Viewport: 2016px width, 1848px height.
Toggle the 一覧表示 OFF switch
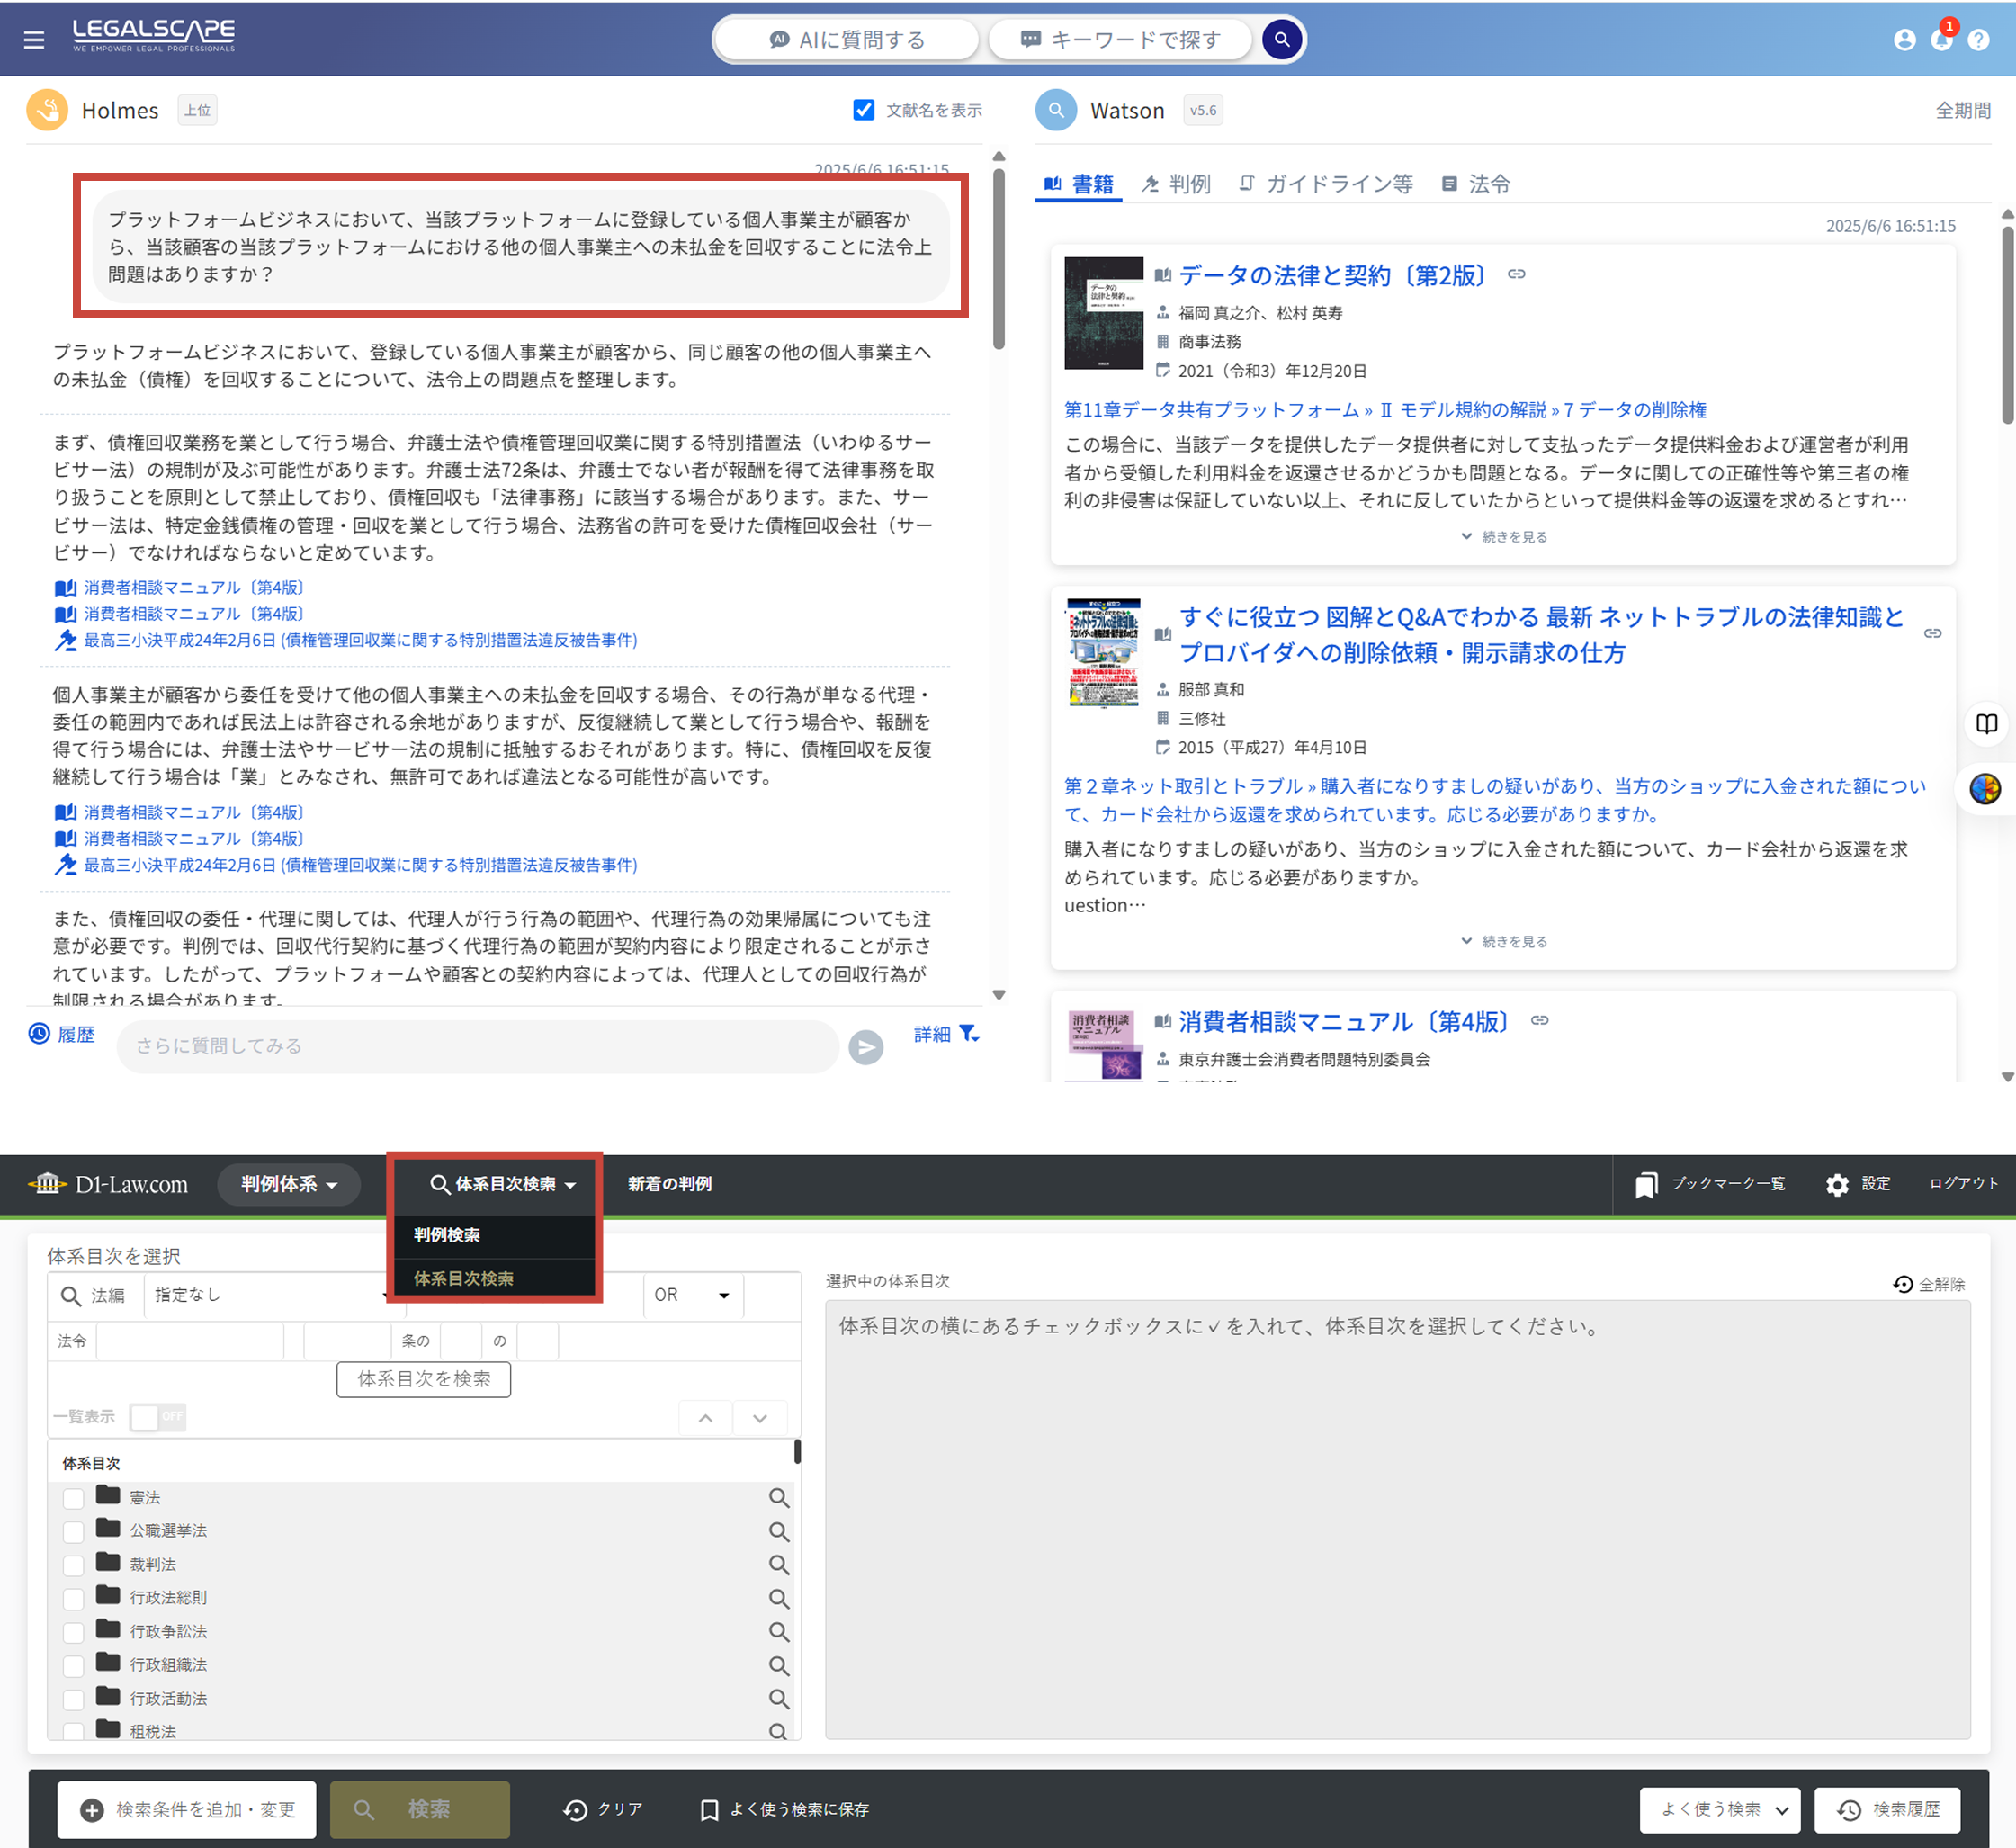click(158, 1416)
